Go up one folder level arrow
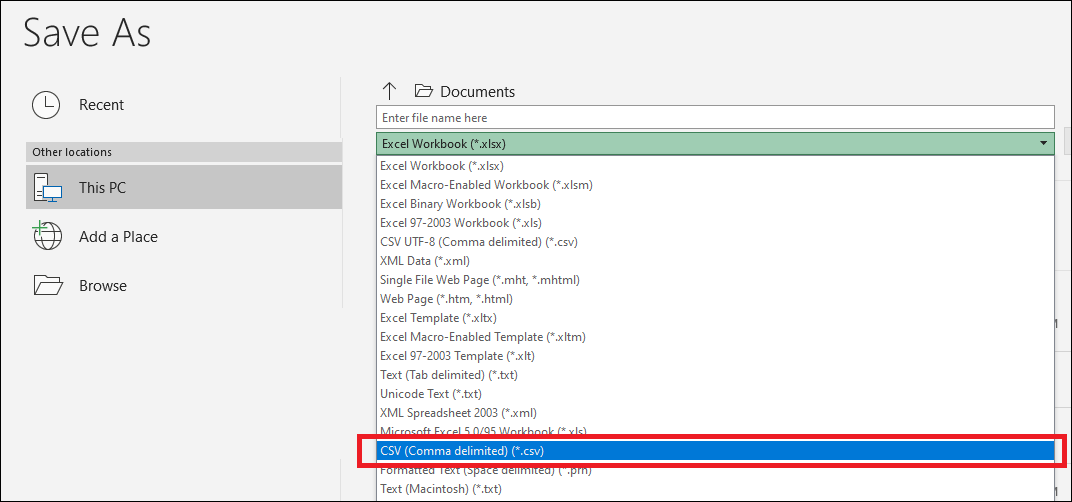The width and height of the screenshot is (1072, 502). coord(389,91)
